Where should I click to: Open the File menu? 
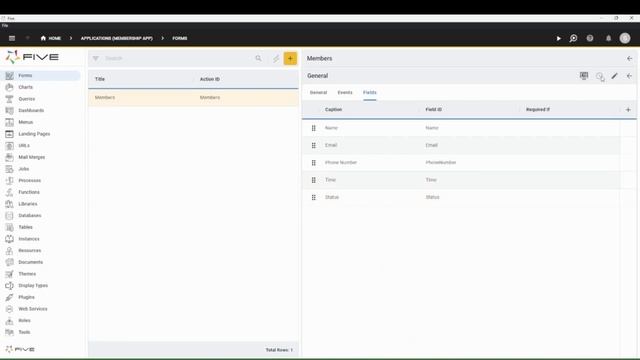[x=5, y=25]
